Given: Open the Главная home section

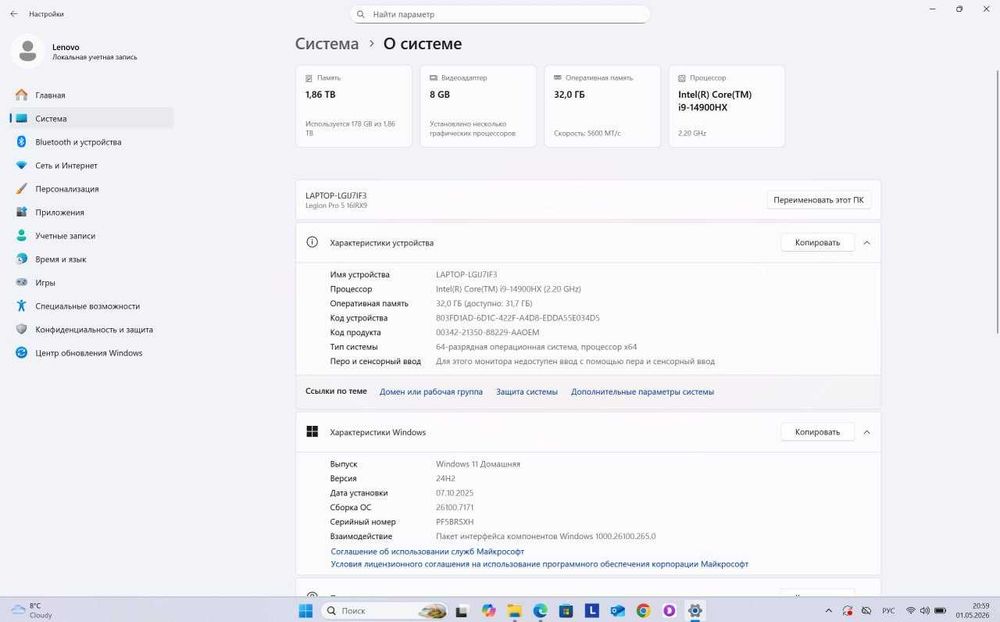Looking at the screenshot, I should [x=91, y=95].
